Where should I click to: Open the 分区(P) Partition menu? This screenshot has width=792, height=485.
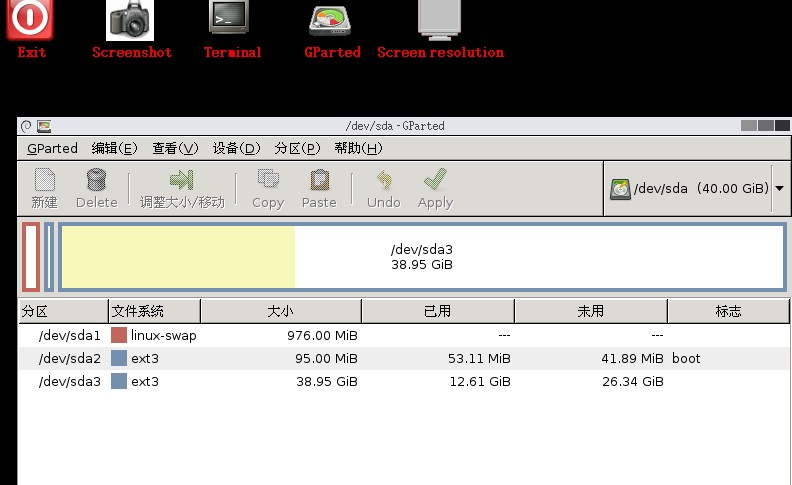point(298,148)
